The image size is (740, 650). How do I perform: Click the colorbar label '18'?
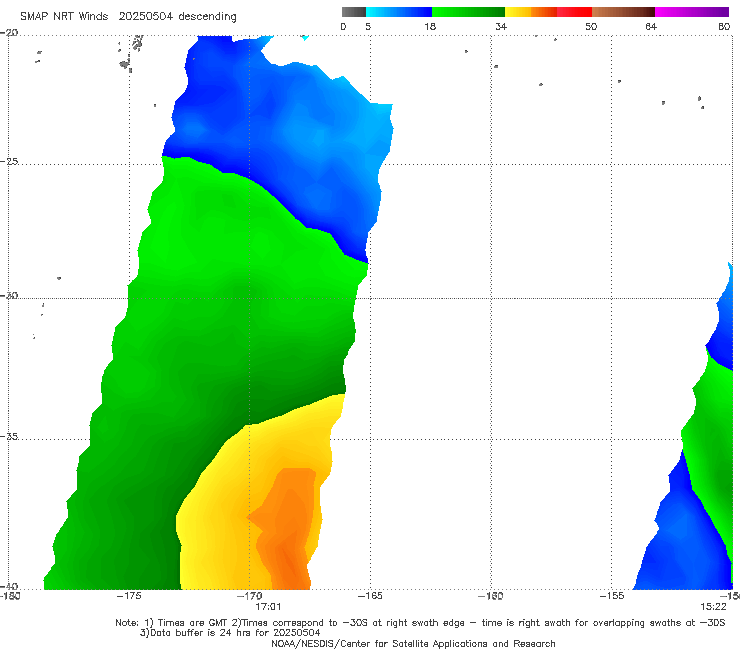tap(430, 26)
